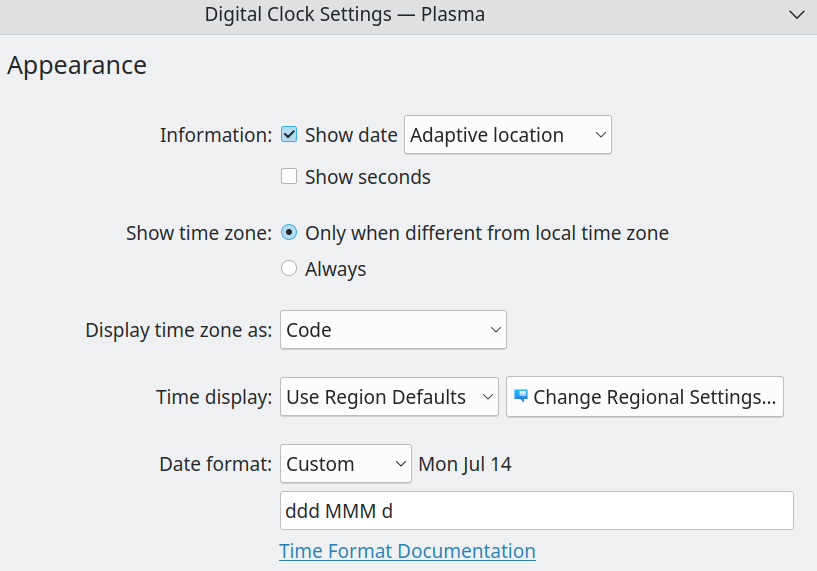817x571 pixels.
Task: Click the blue icon on Change Regional Settings
Action: [521, 396]
